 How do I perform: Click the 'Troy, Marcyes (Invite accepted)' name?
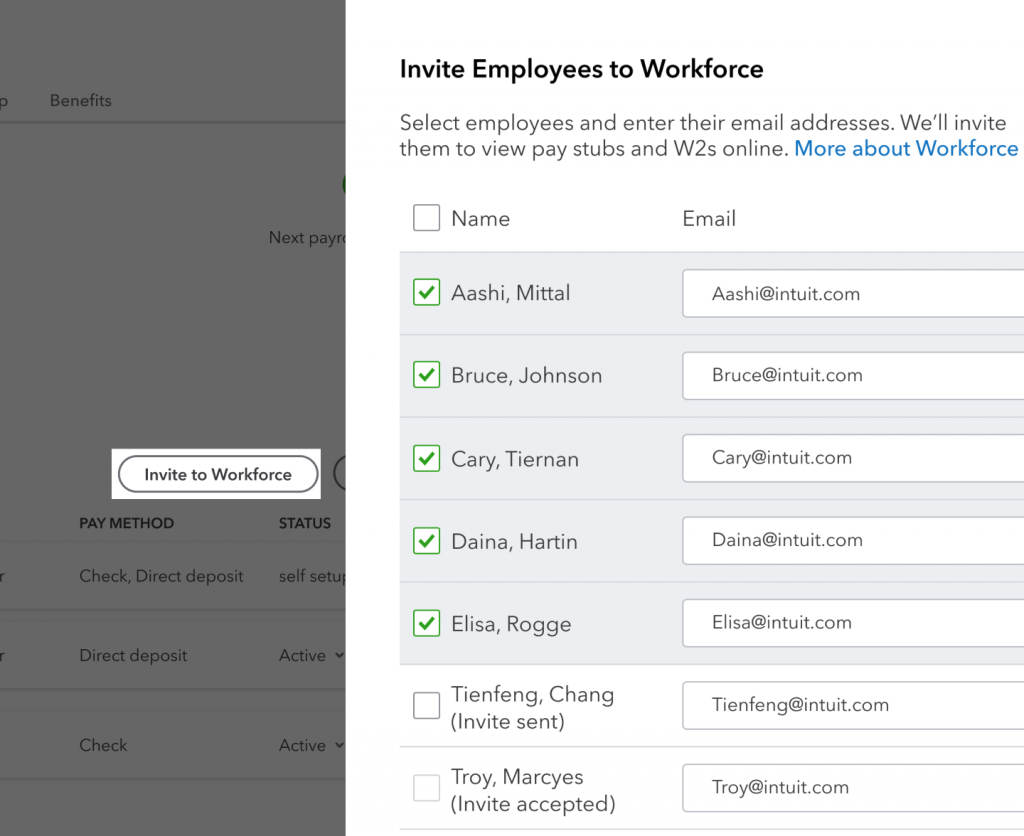(x=533, y=790)
